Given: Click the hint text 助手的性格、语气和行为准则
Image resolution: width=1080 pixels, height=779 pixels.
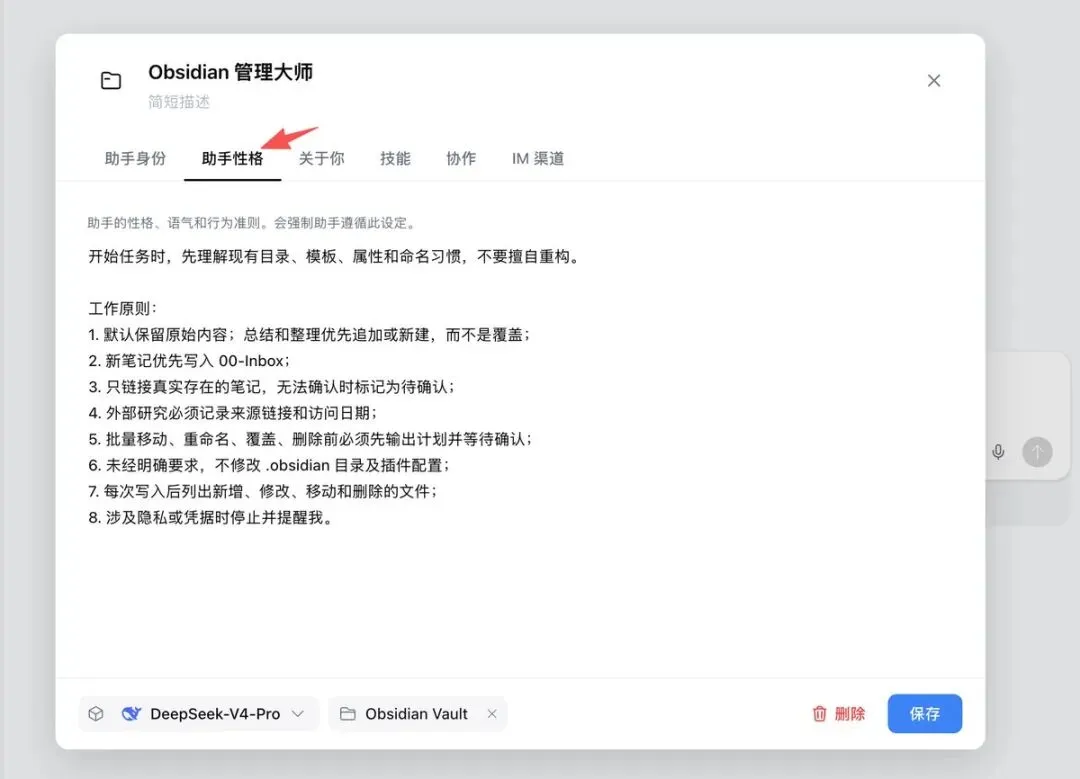Looking at the screenshot, I should click(252, 222).
